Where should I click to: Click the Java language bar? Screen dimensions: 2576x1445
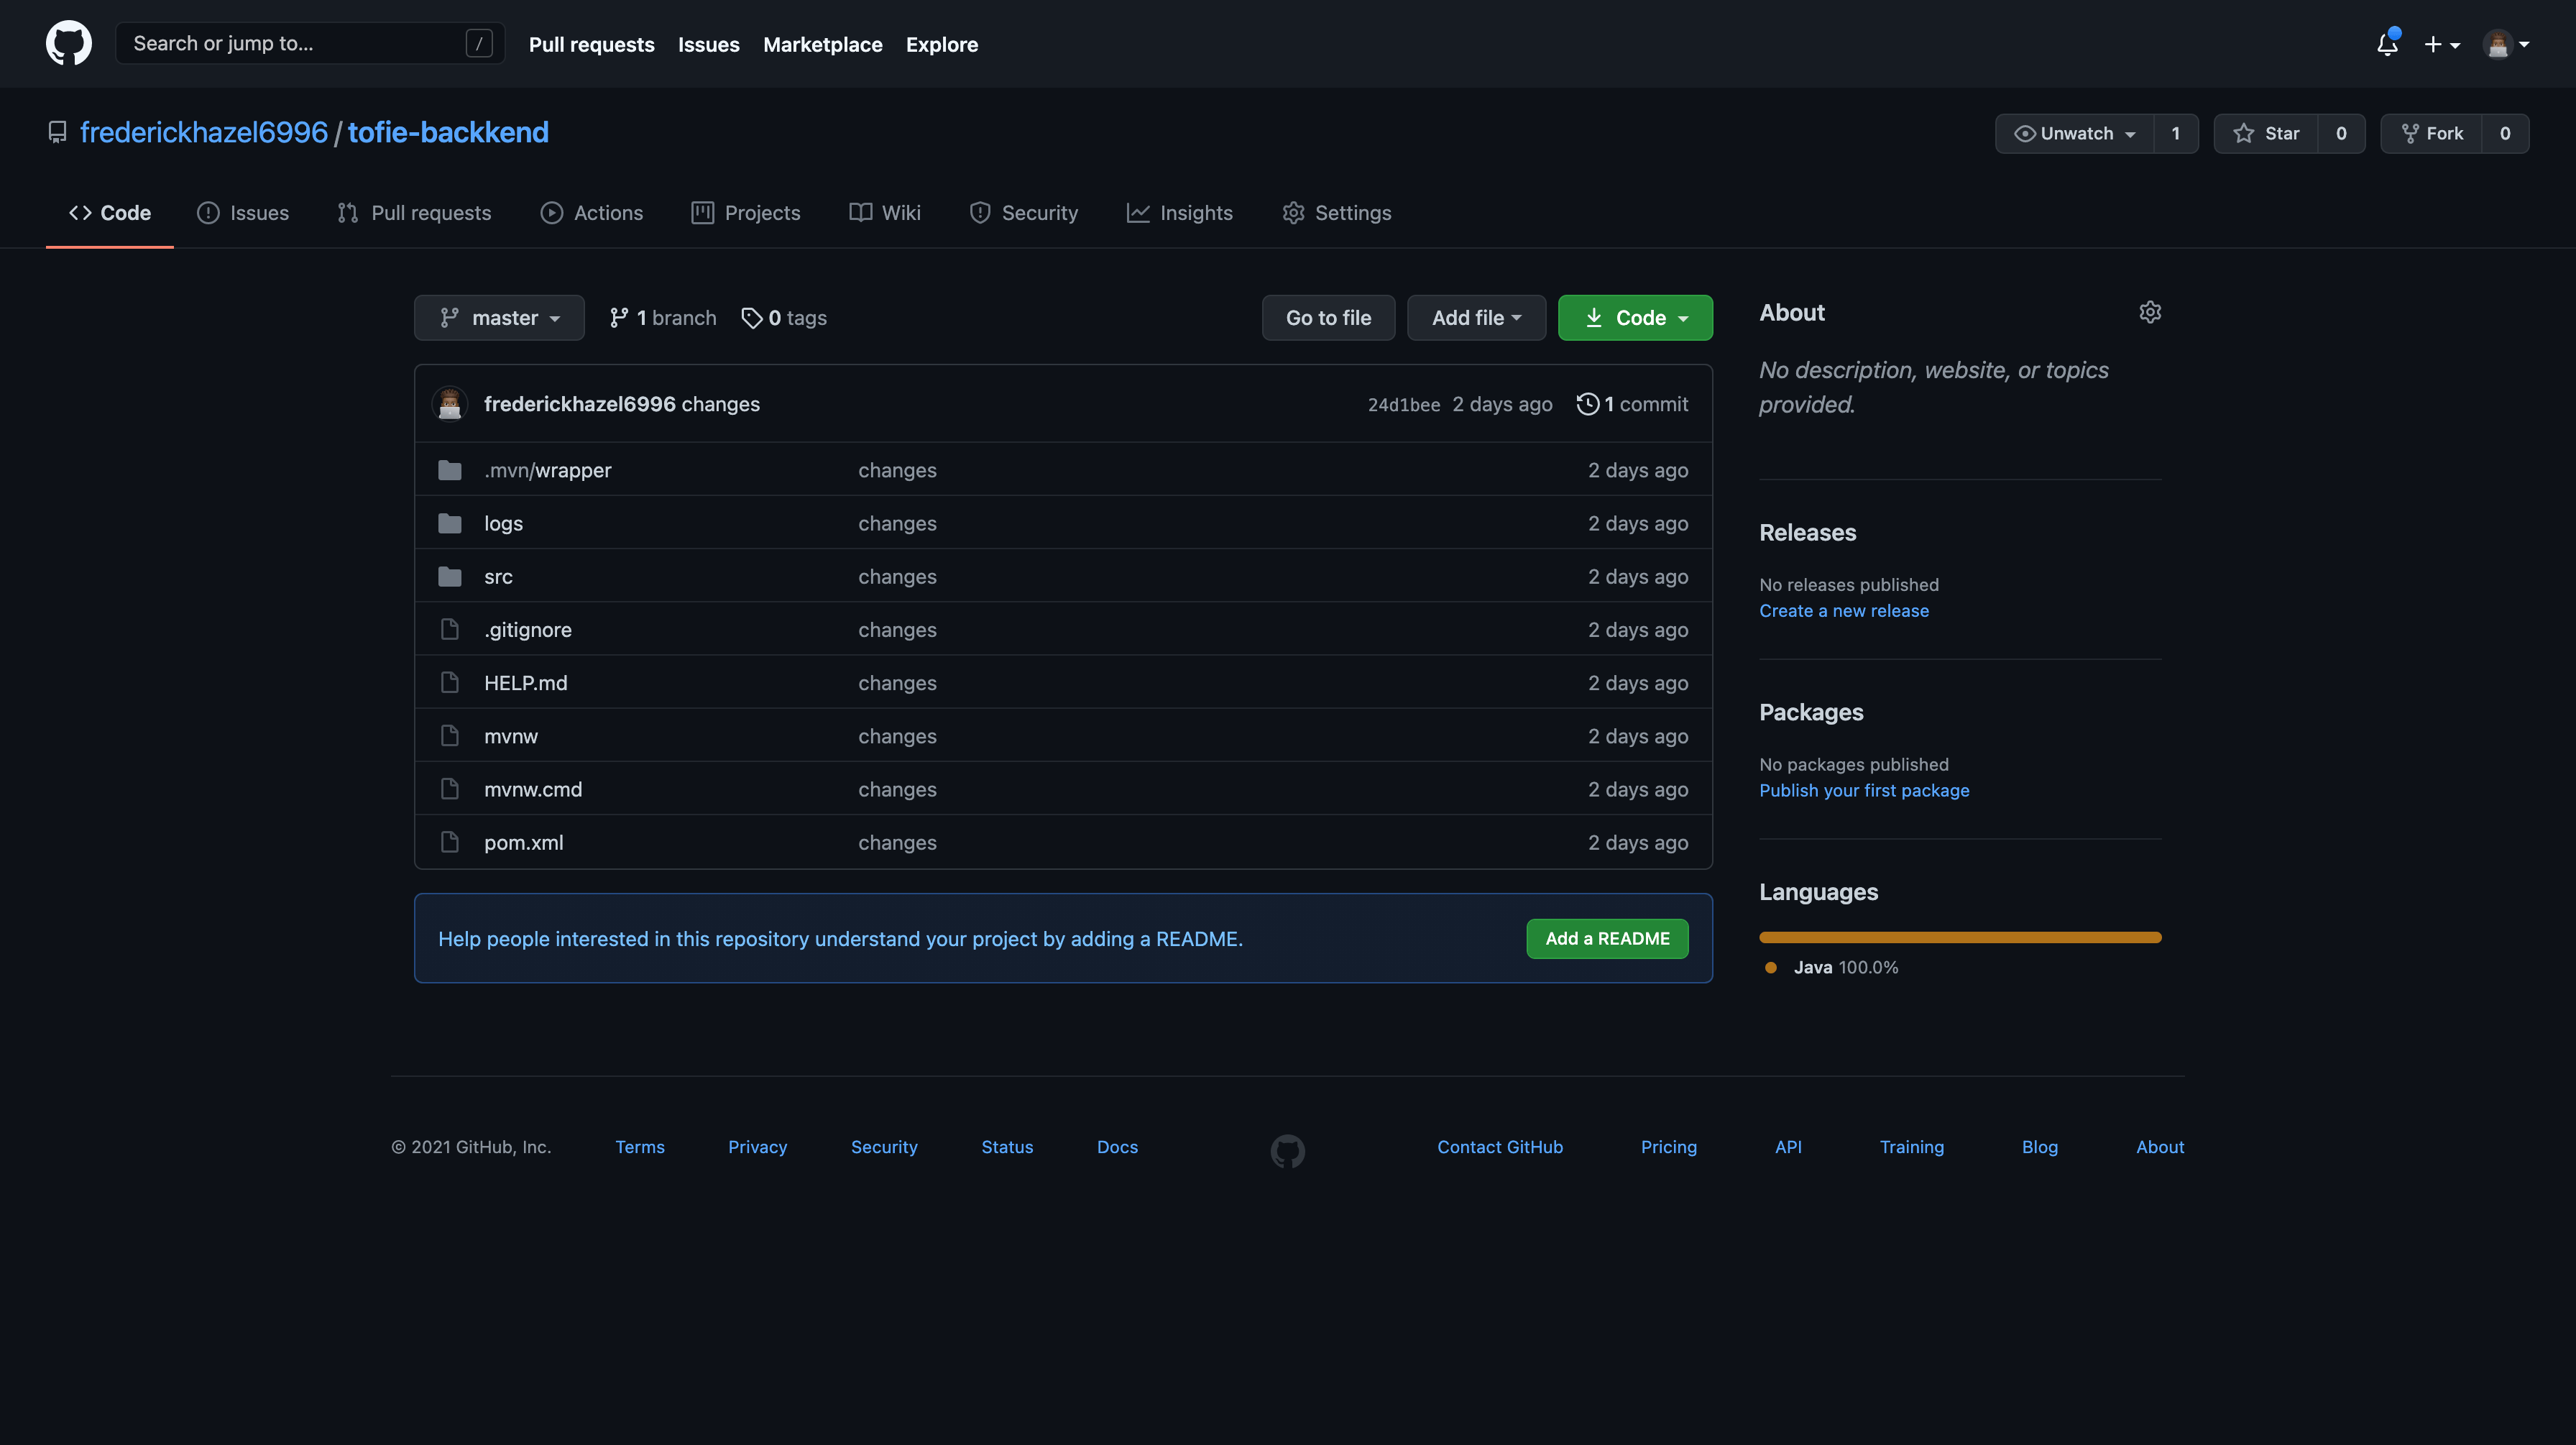(1960, 938)
